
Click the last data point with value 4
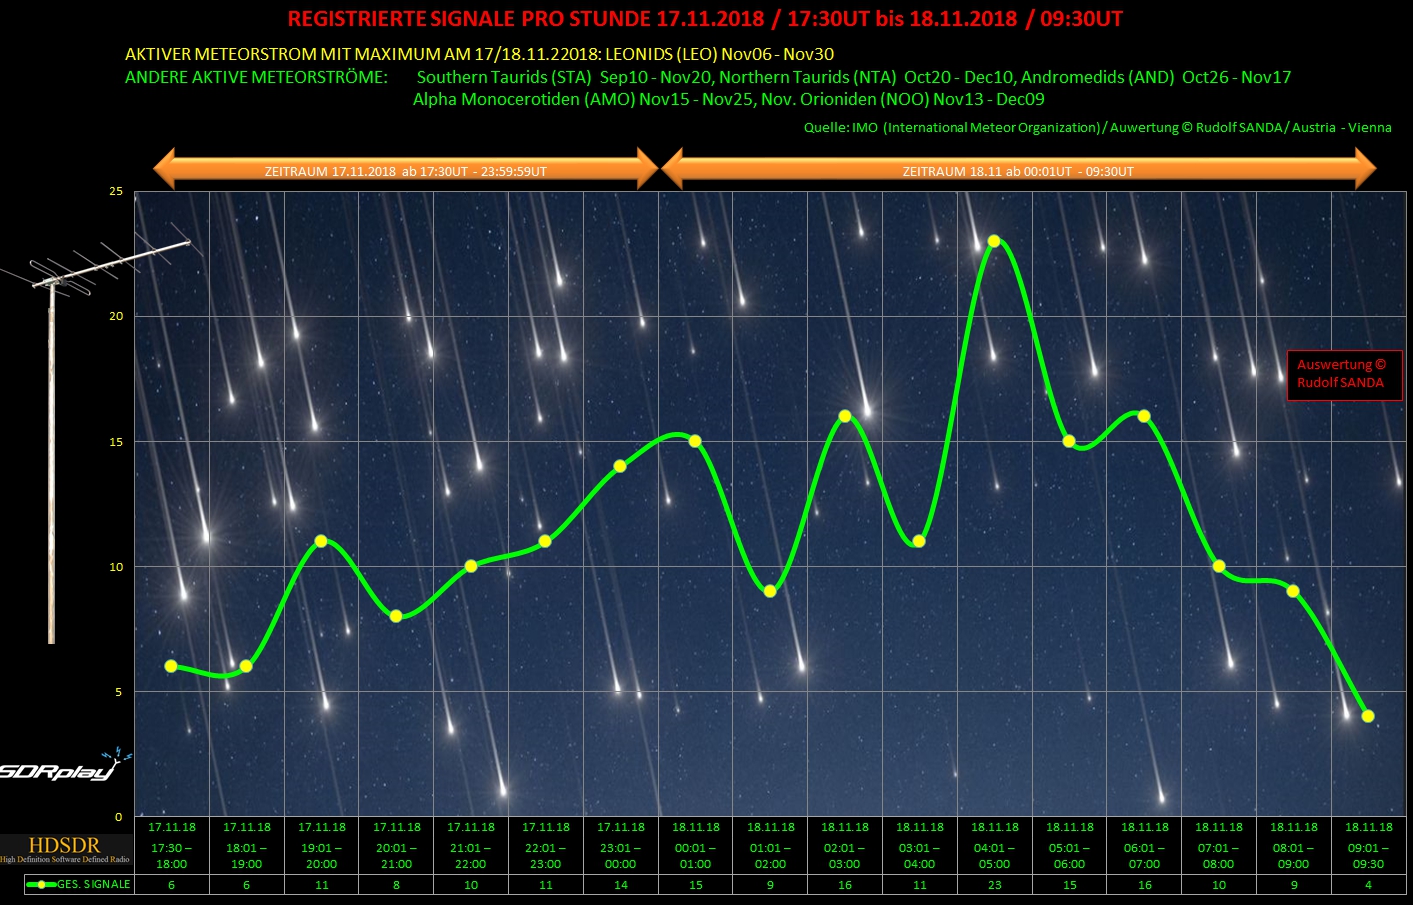point(1368,716)
